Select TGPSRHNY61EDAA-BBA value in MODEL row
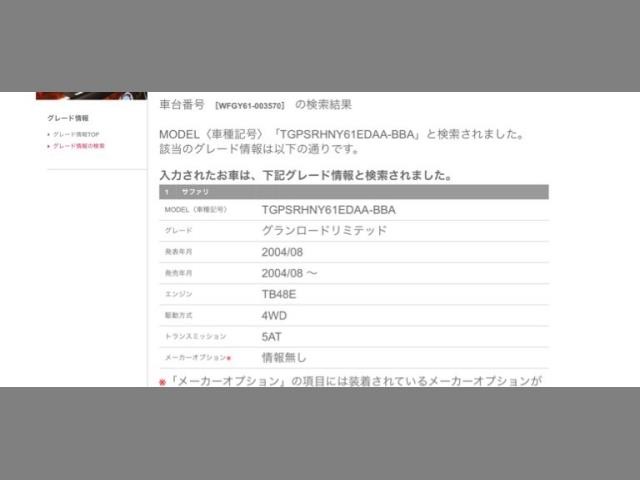The image size is (640, 480). point(328,210)
